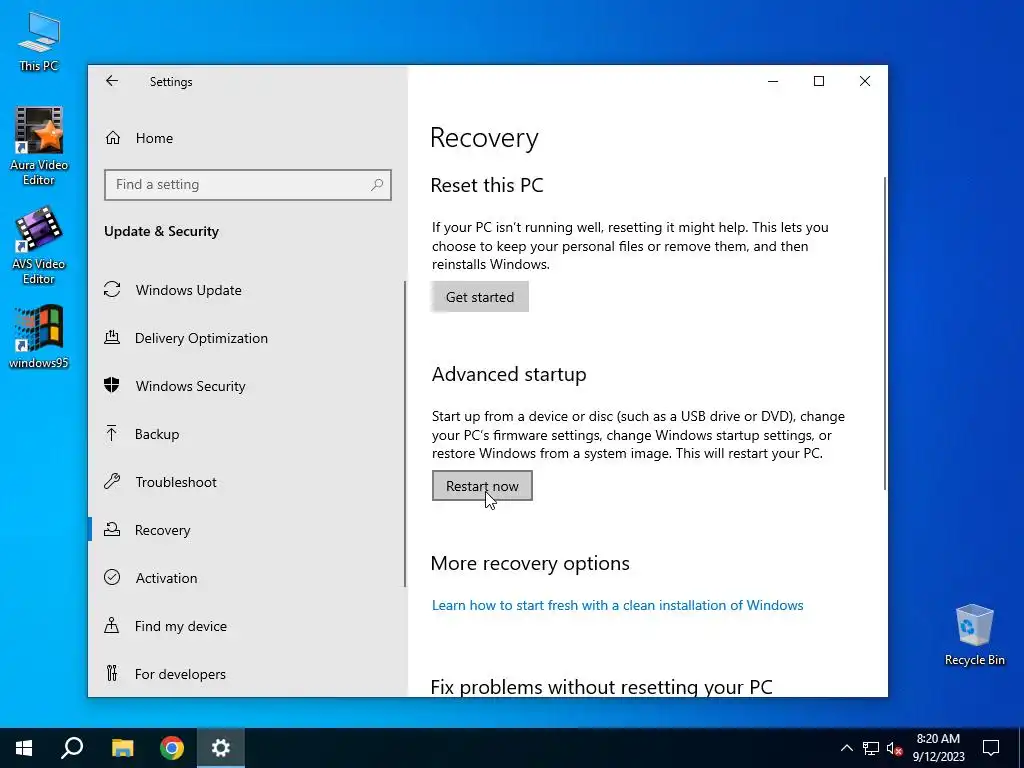Viewport: 1024px width, 768px height.
Task: Click the Advanced startup heading
Action: pos(509,374)
